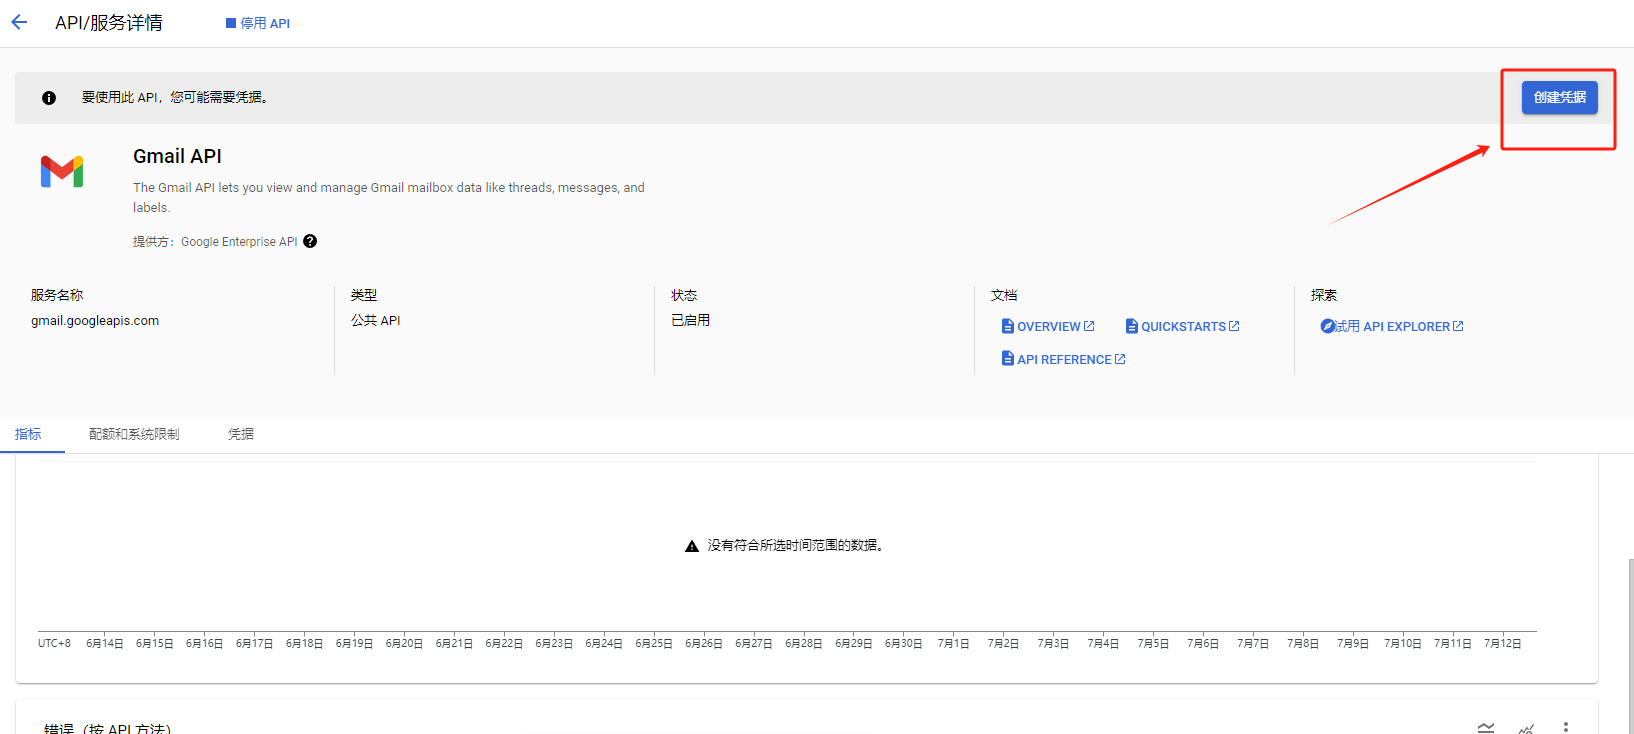Click the Gmail API heading
This screenshot has height=734, width=1634.
(177, 156)
